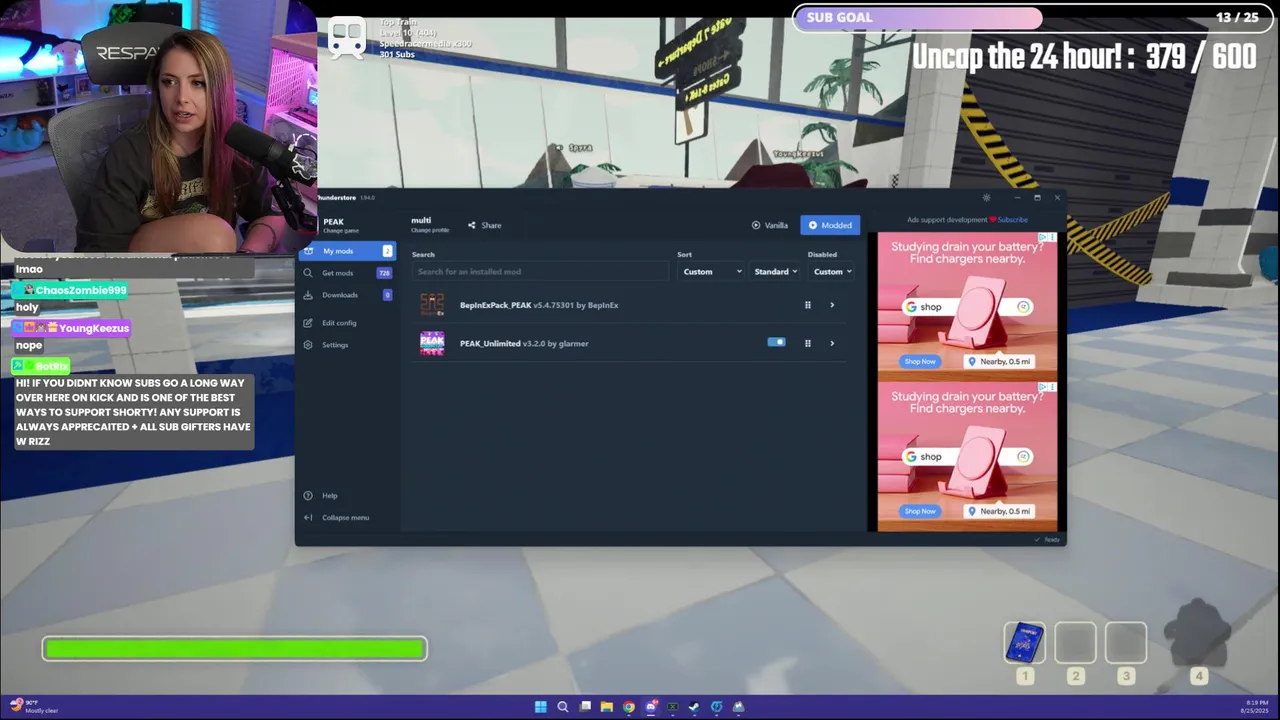
Task: Click the My mods box icon
Action: [308, 251]
